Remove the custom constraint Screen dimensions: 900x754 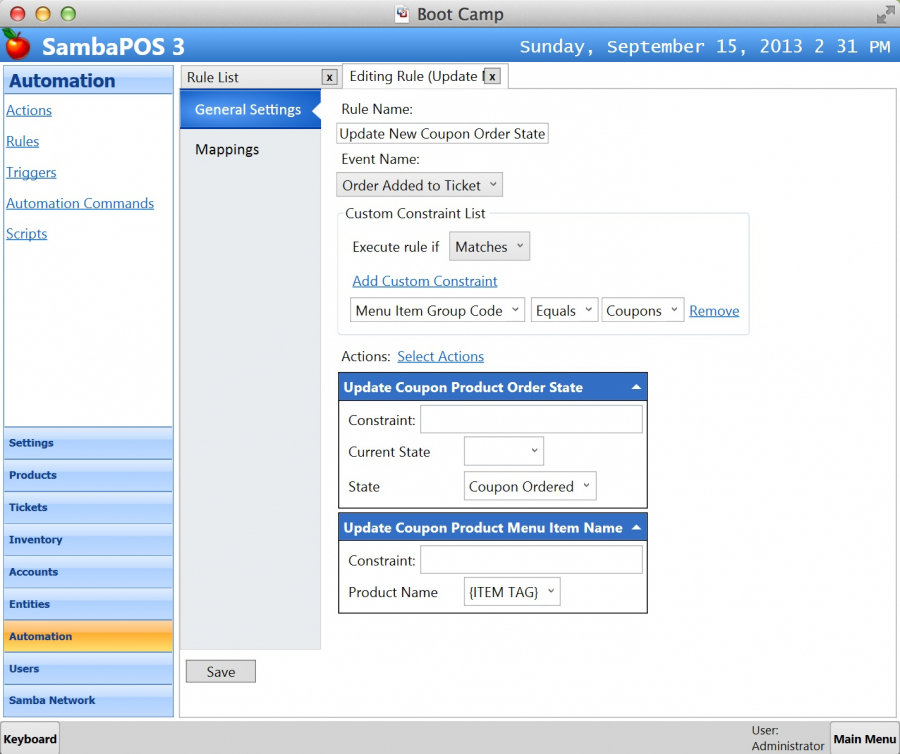(714, 311)
